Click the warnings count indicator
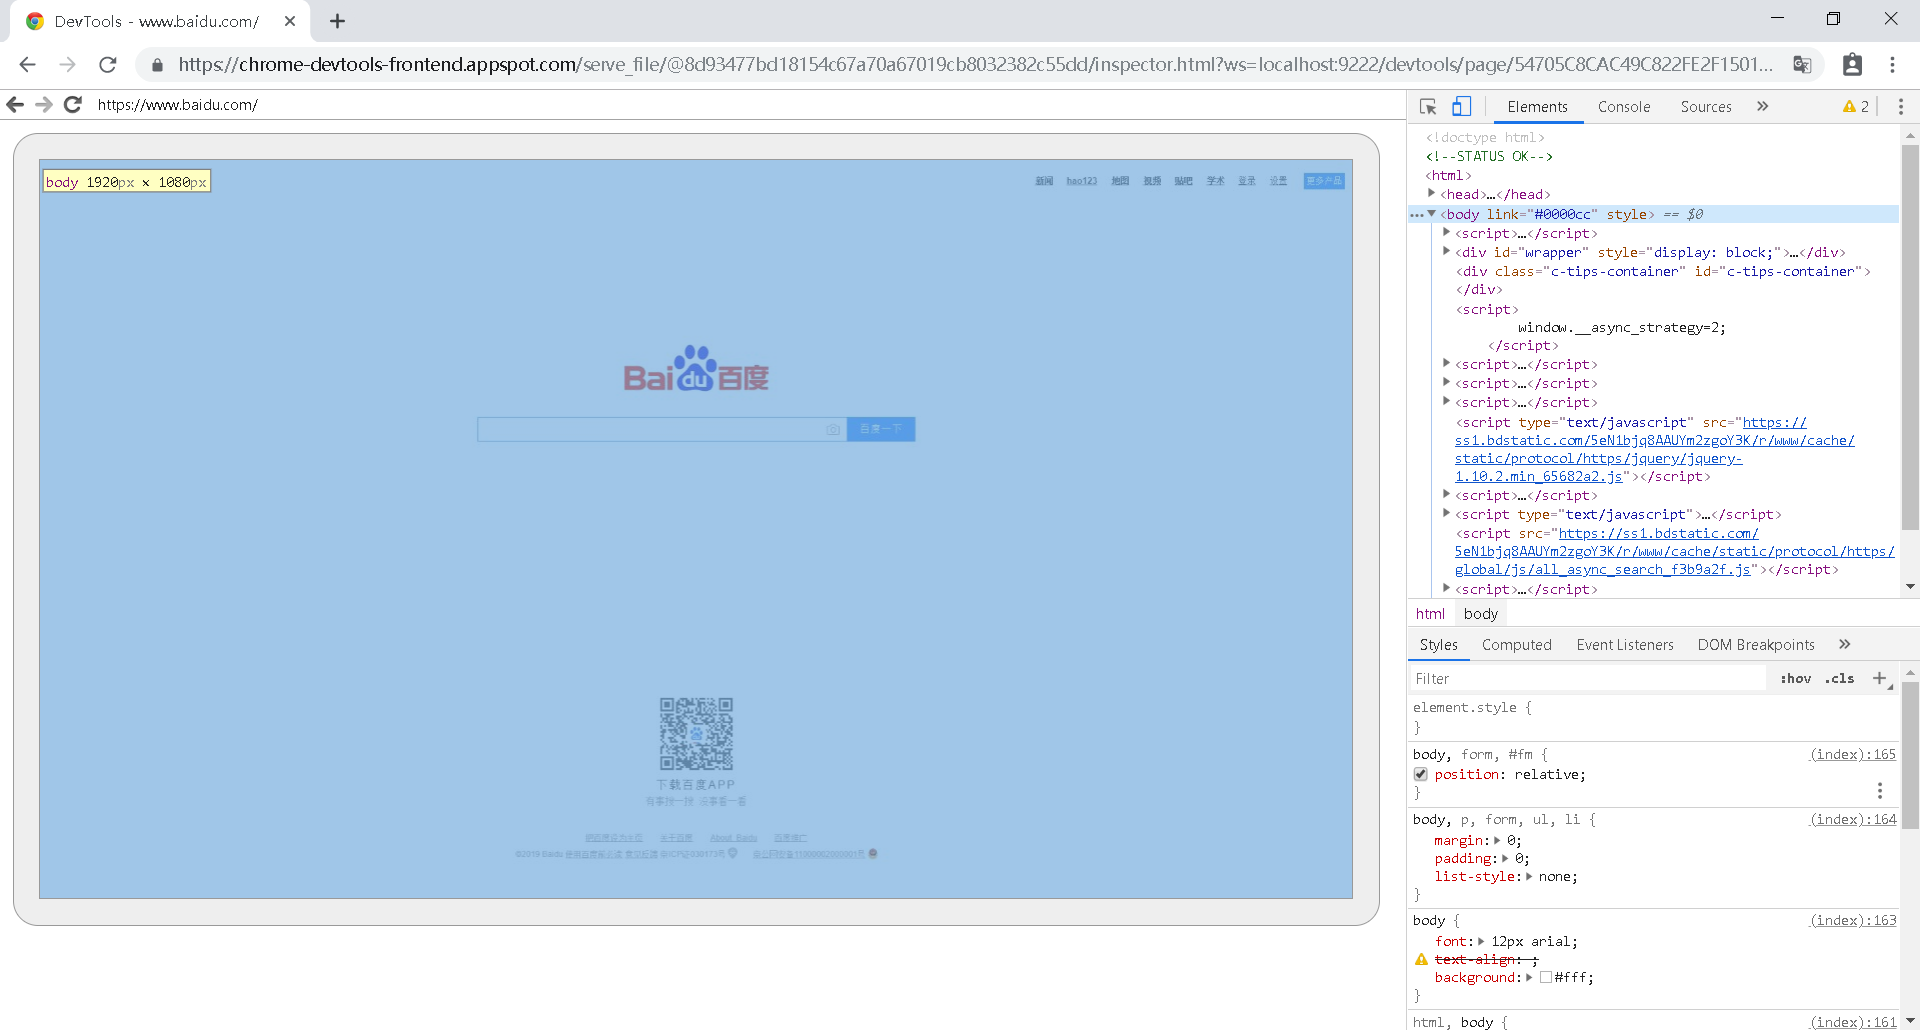The height and width of the screenshot is (1030, 1920). [x=1856, y=107]
